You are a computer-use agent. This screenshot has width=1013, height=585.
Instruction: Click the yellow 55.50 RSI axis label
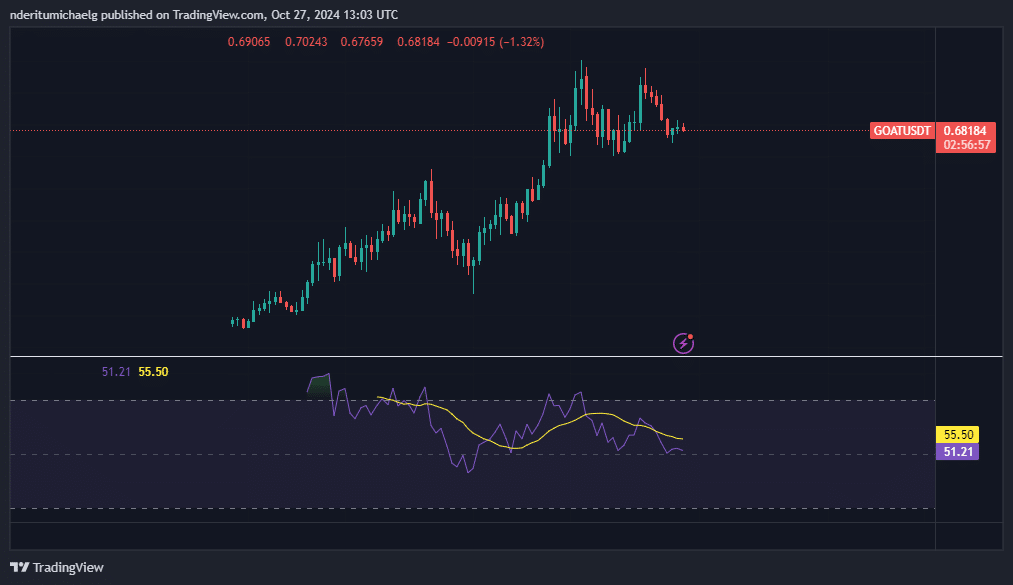pos(957,435)
